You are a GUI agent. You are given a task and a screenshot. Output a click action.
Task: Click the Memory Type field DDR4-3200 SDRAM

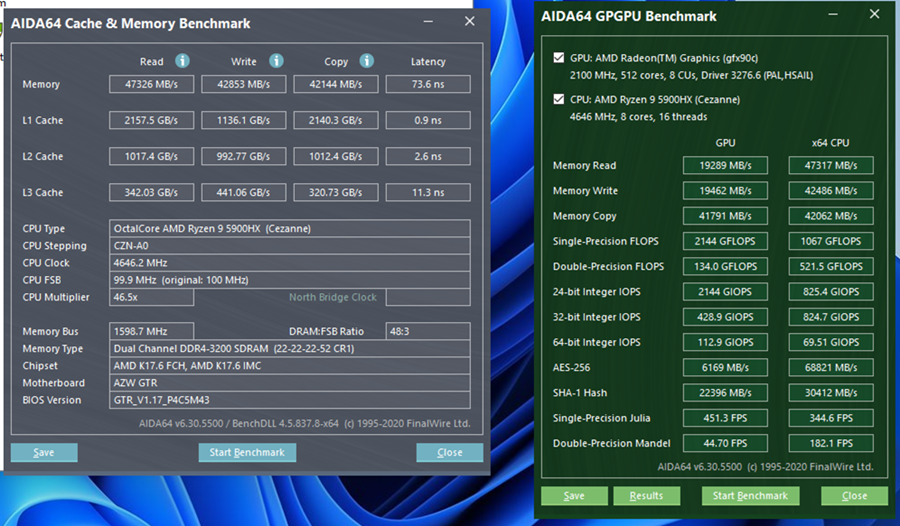coord(290,348)
